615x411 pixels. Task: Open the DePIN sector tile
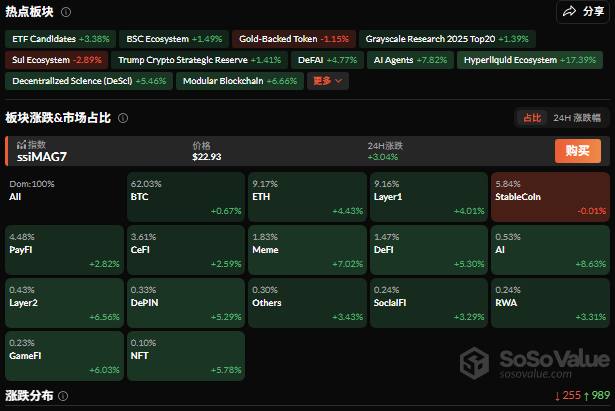point(186,303)
